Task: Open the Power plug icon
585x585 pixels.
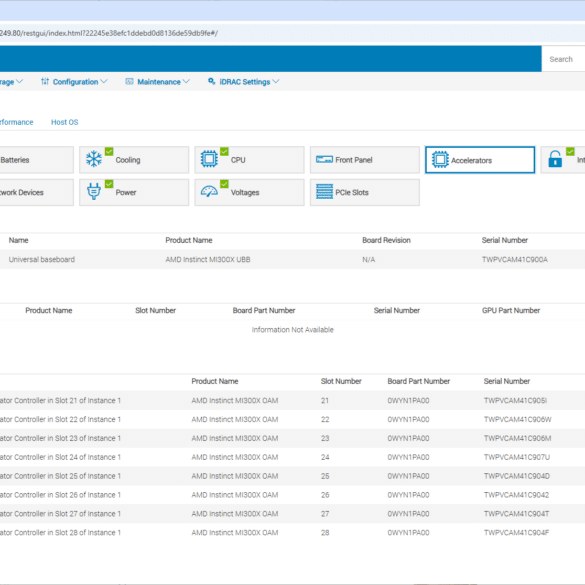Action: [x=94, y=192]
